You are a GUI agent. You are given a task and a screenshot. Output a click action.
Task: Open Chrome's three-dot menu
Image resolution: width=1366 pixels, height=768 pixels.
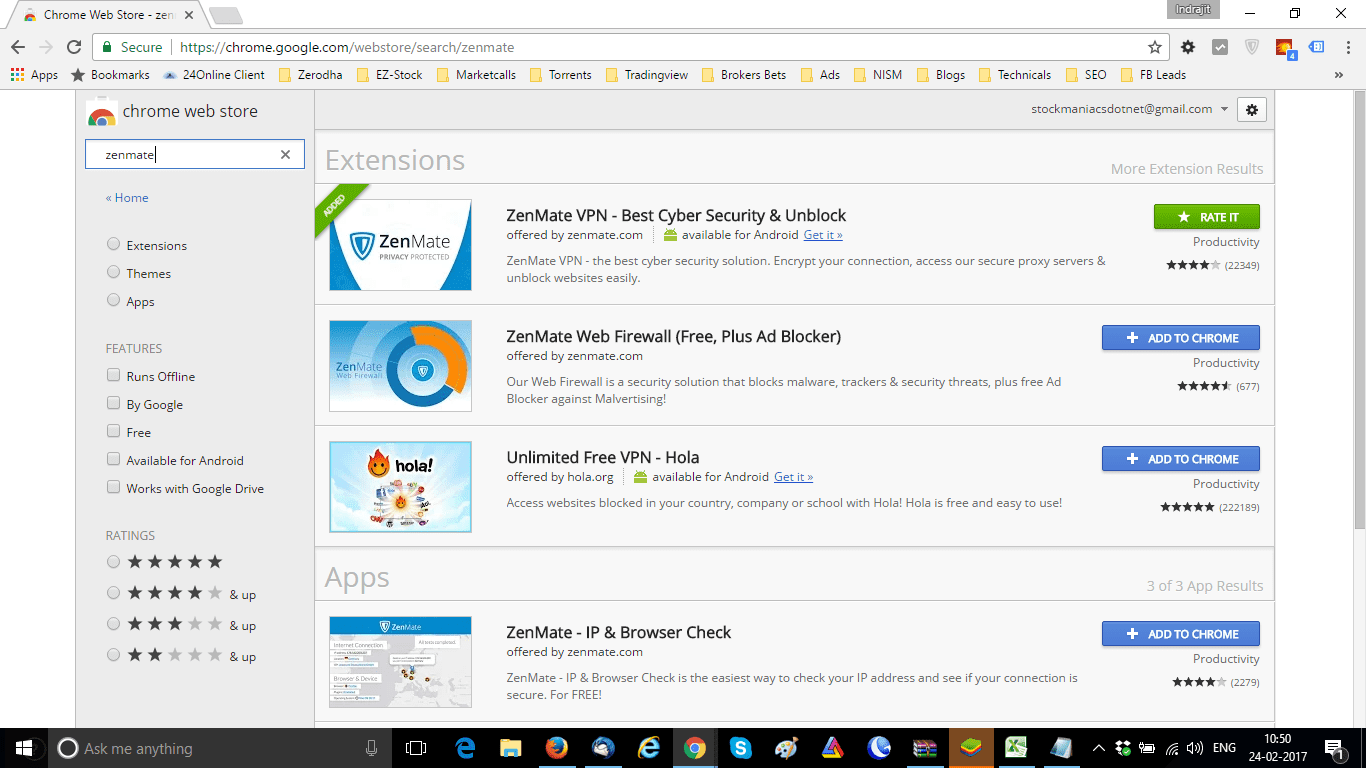tap(1347, 47)
